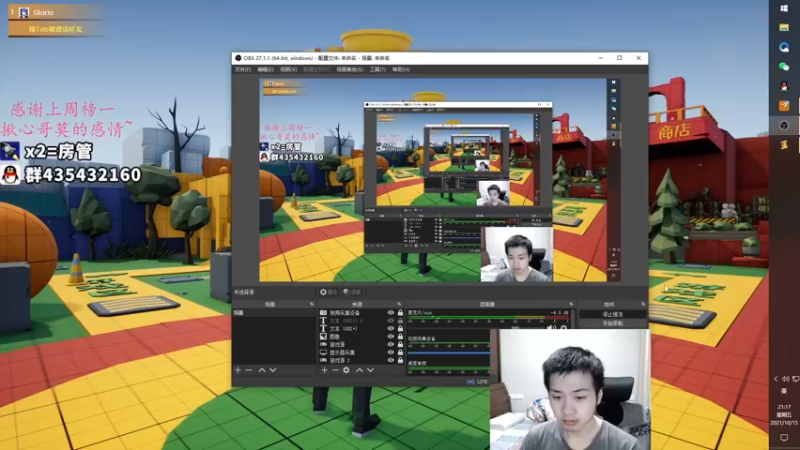The width and height of the screenshot is (800, 450).
Task: Switch the input method 英 indicator
Action: [784, 391]
